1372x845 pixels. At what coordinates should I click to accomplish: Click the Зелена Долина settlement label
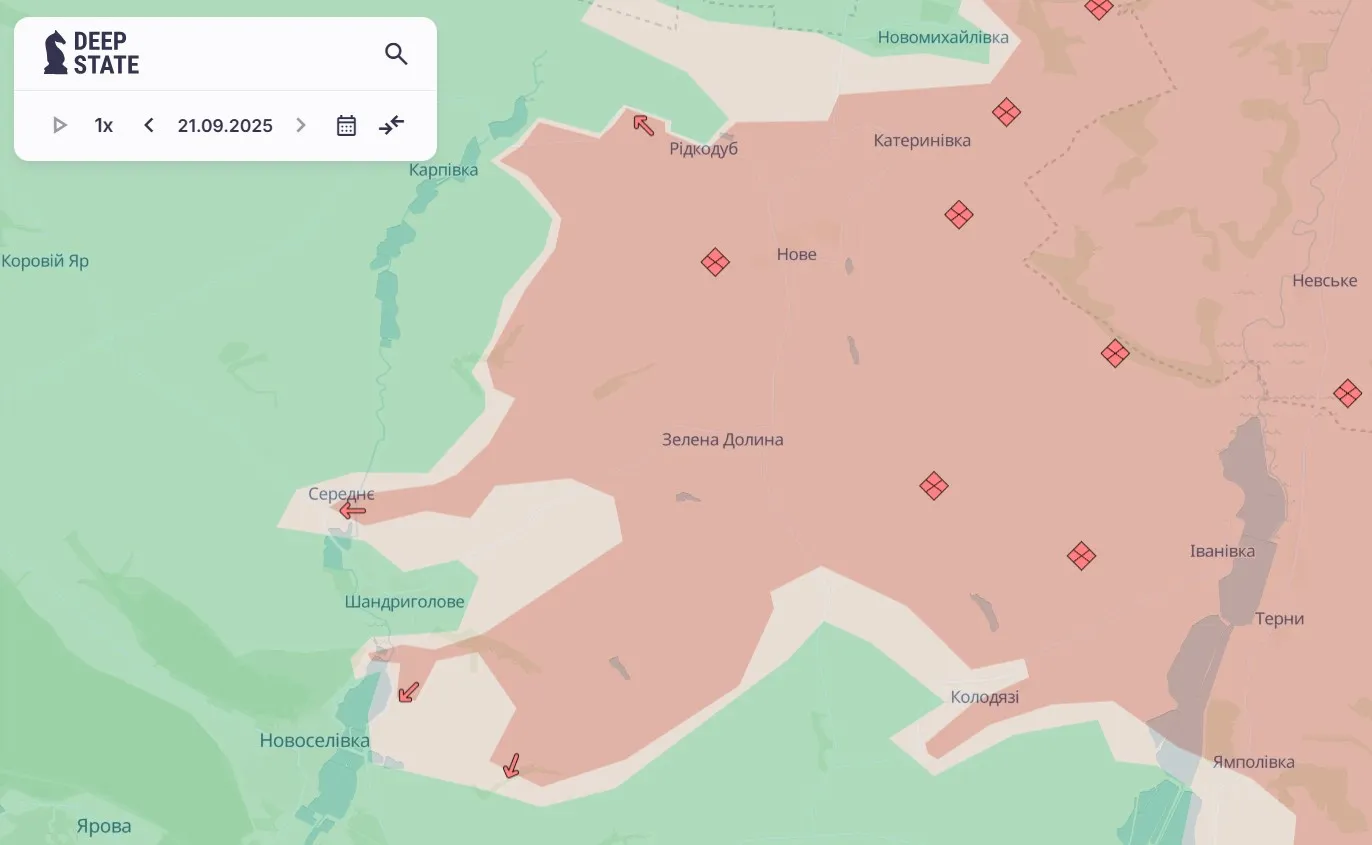pos(722,440)
